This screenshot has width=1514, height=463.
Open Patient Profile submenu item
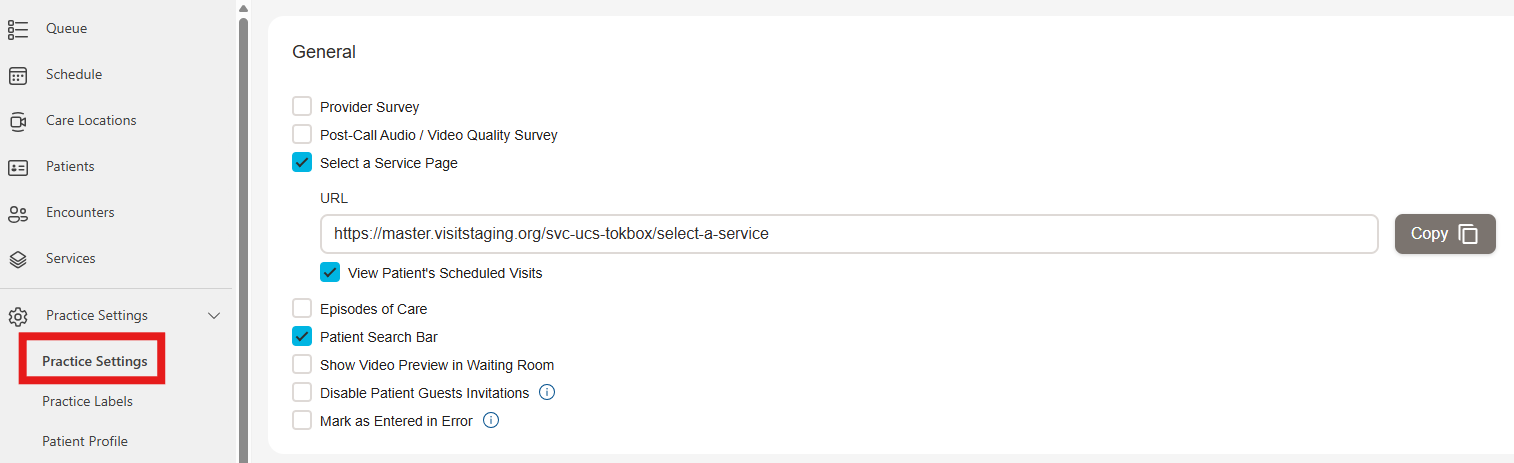click(x=85, y=441)
